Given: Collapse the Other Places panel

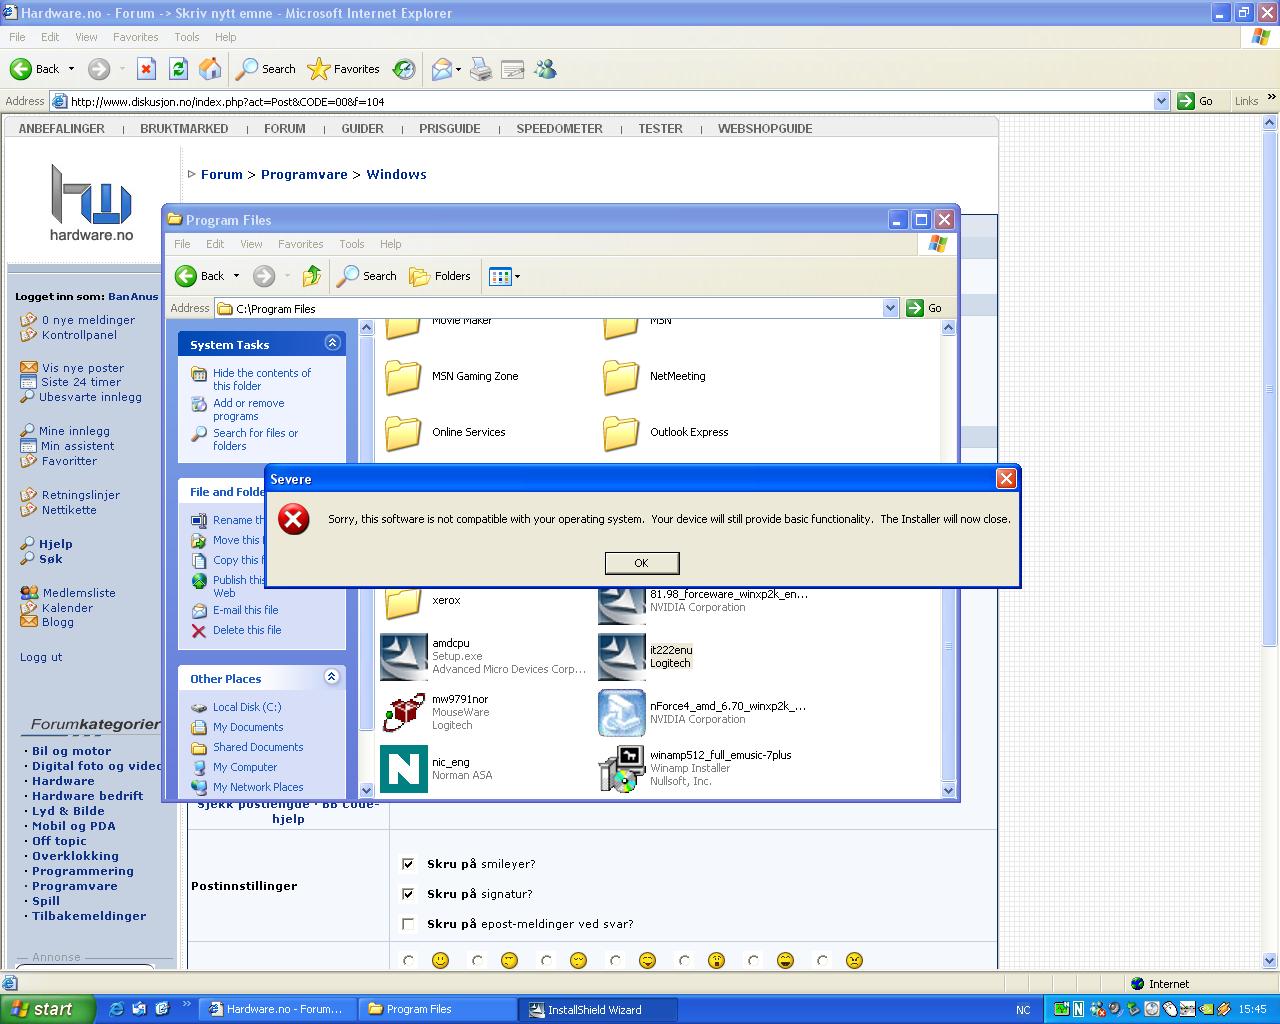Looking at the screenshot, I should point(332,677).
